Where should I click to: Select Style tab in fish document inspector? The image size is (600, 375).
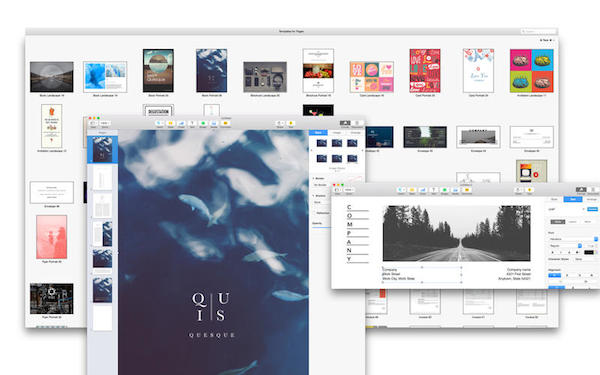point(318,132)
